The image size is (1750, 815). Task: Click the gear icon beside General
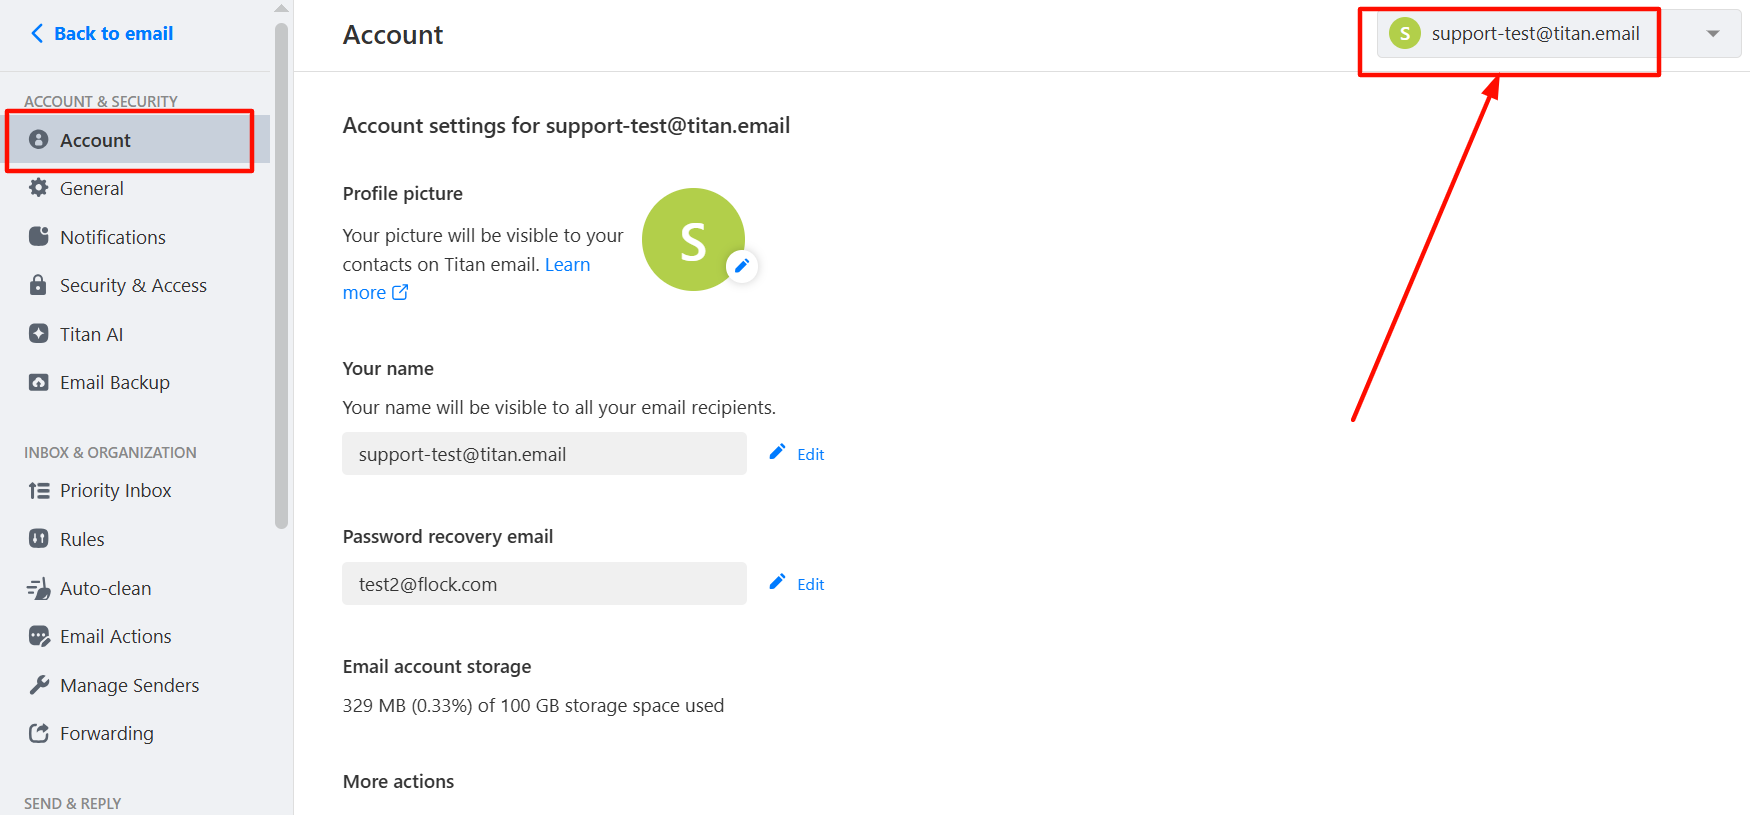(x=38, y=188)
